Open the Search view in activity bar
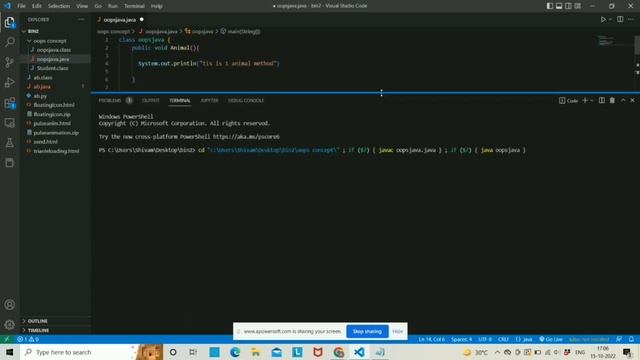The image size is (640, 360). [x=9, y=42]
